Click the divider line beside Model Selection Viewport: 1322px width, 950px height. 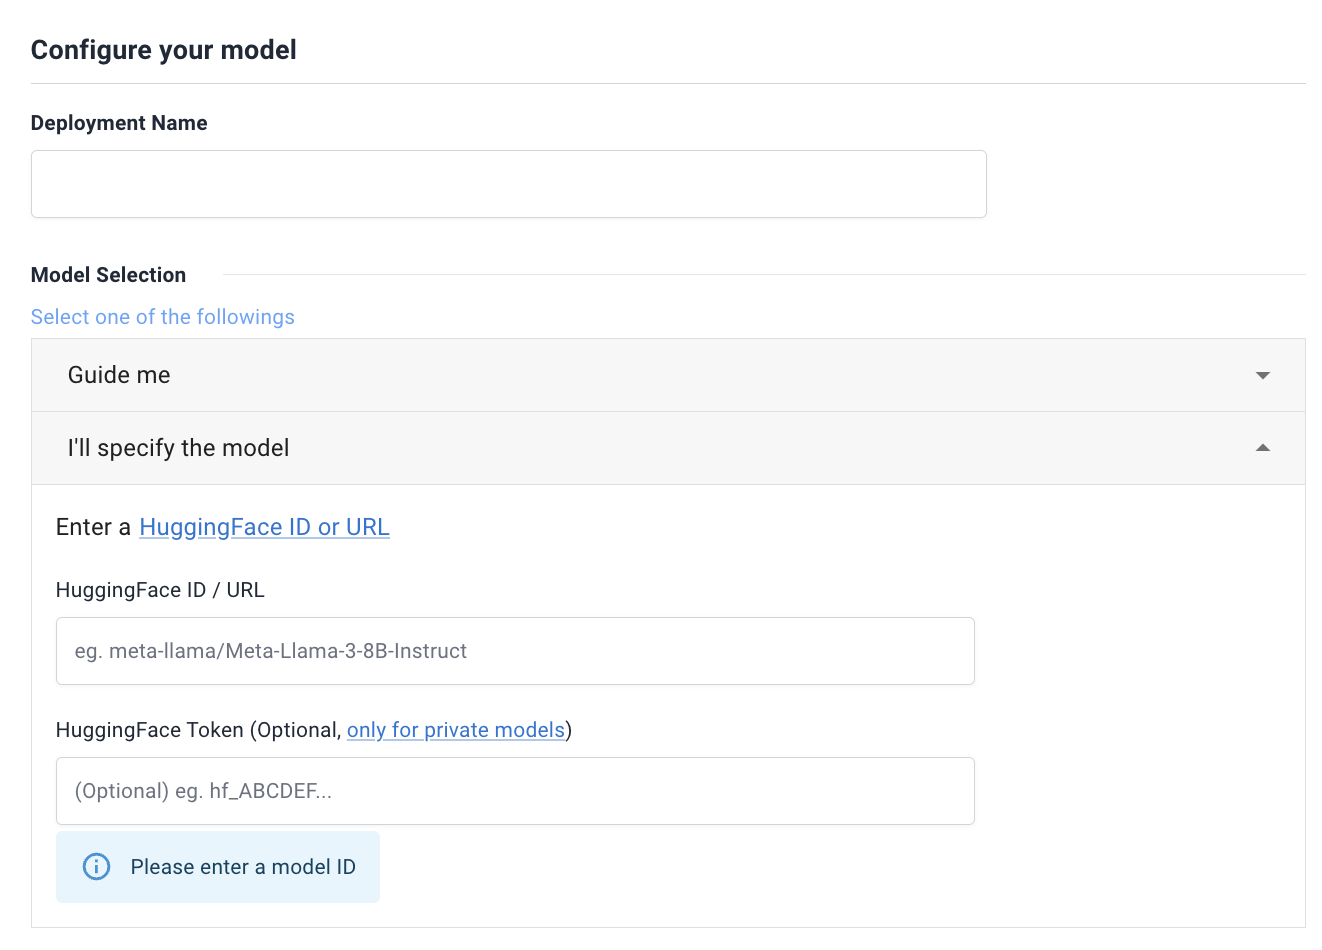pyautogui.click(x=760, y=274)
